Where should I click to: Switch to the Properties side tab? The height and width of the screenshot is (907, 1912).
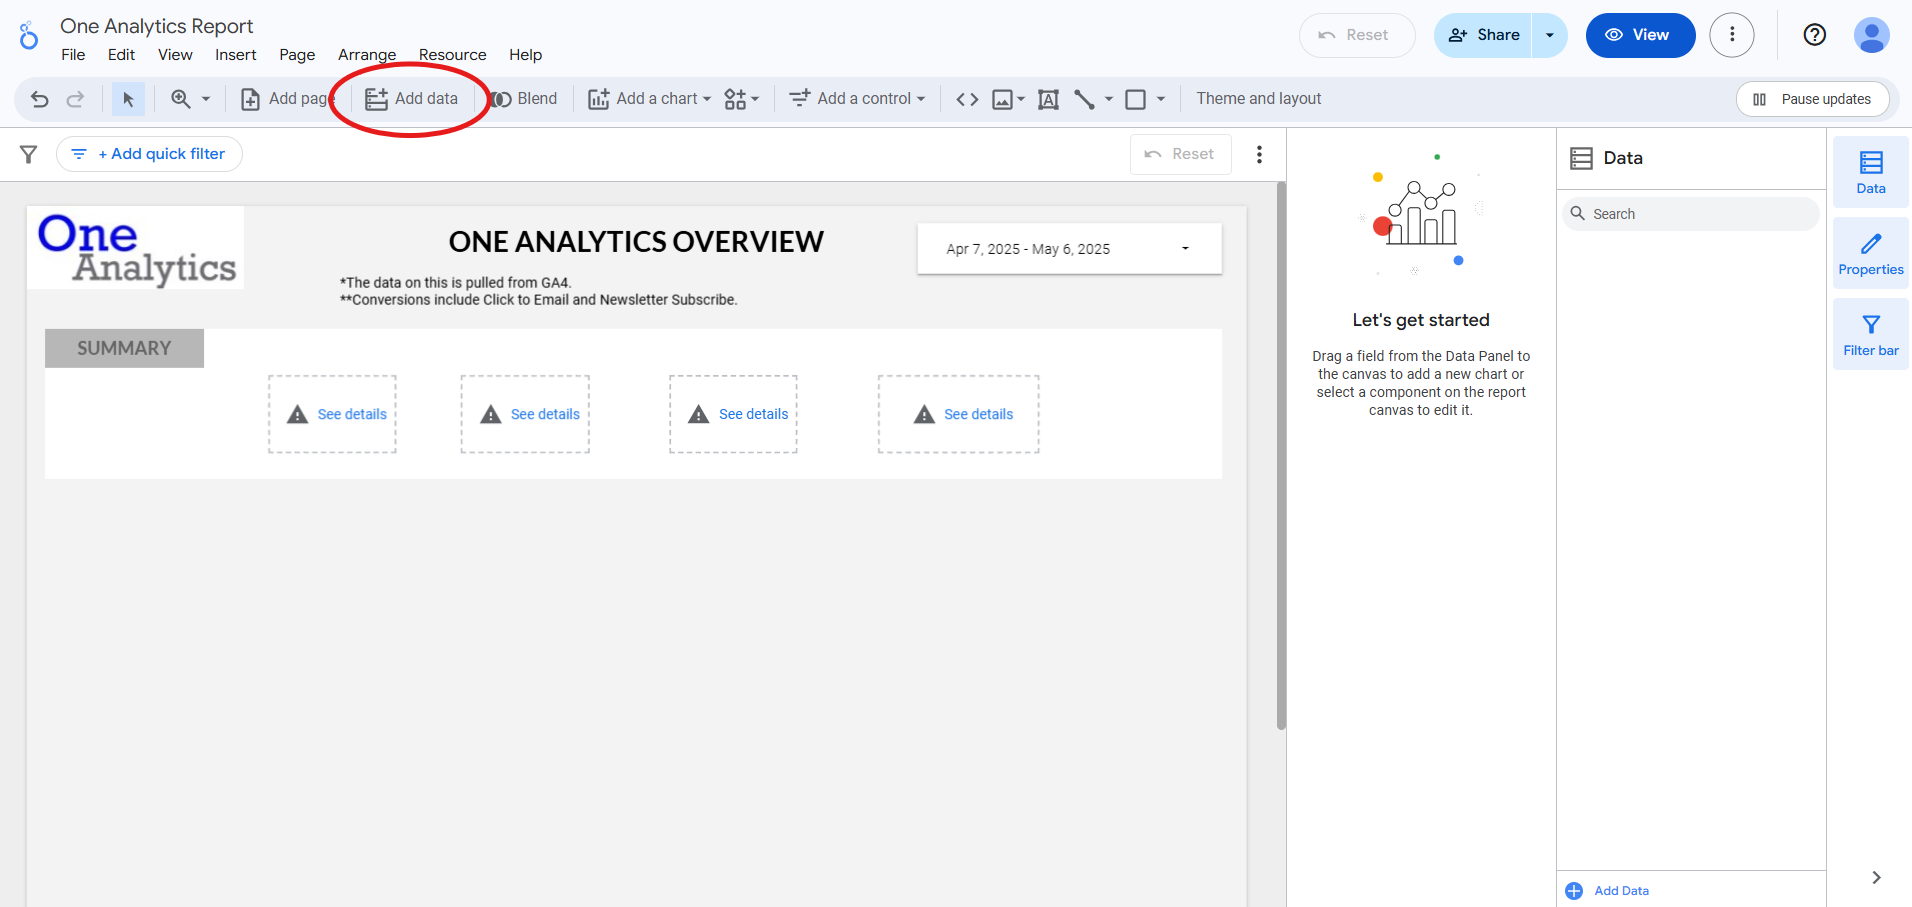1870,253
